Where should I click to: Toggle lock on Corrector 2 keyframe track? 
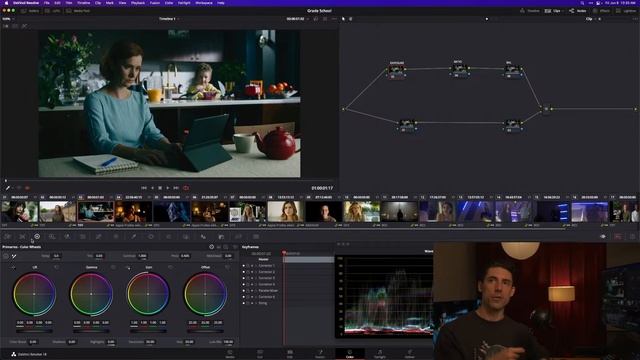248,272
